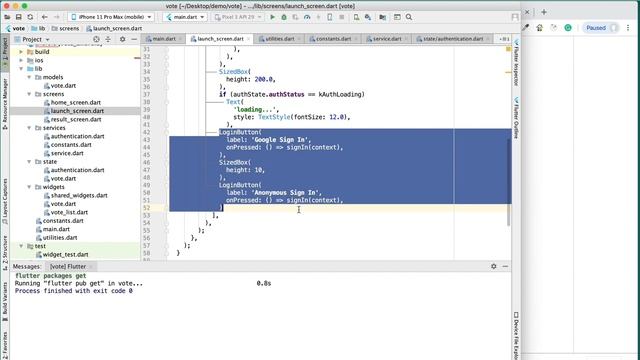640x360 pixels.
Task: Collapse the widgets folder
Action: (29, 187)
